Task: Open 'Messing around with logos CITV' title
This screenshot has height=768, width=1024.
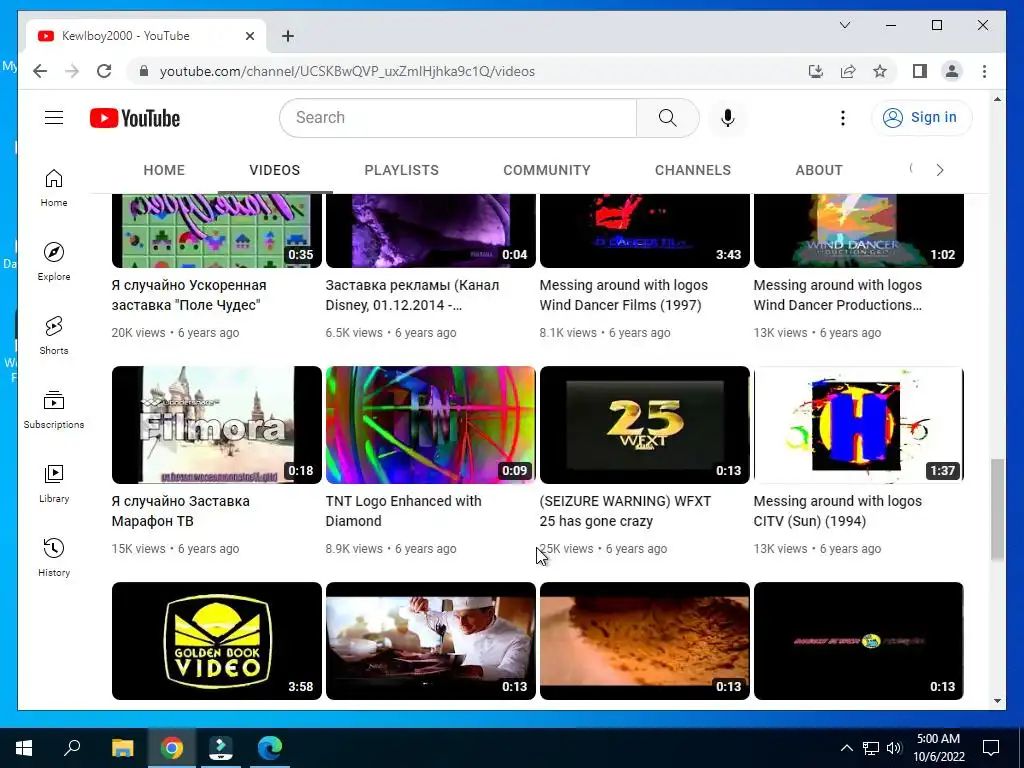Action: (x=838, y=511)
